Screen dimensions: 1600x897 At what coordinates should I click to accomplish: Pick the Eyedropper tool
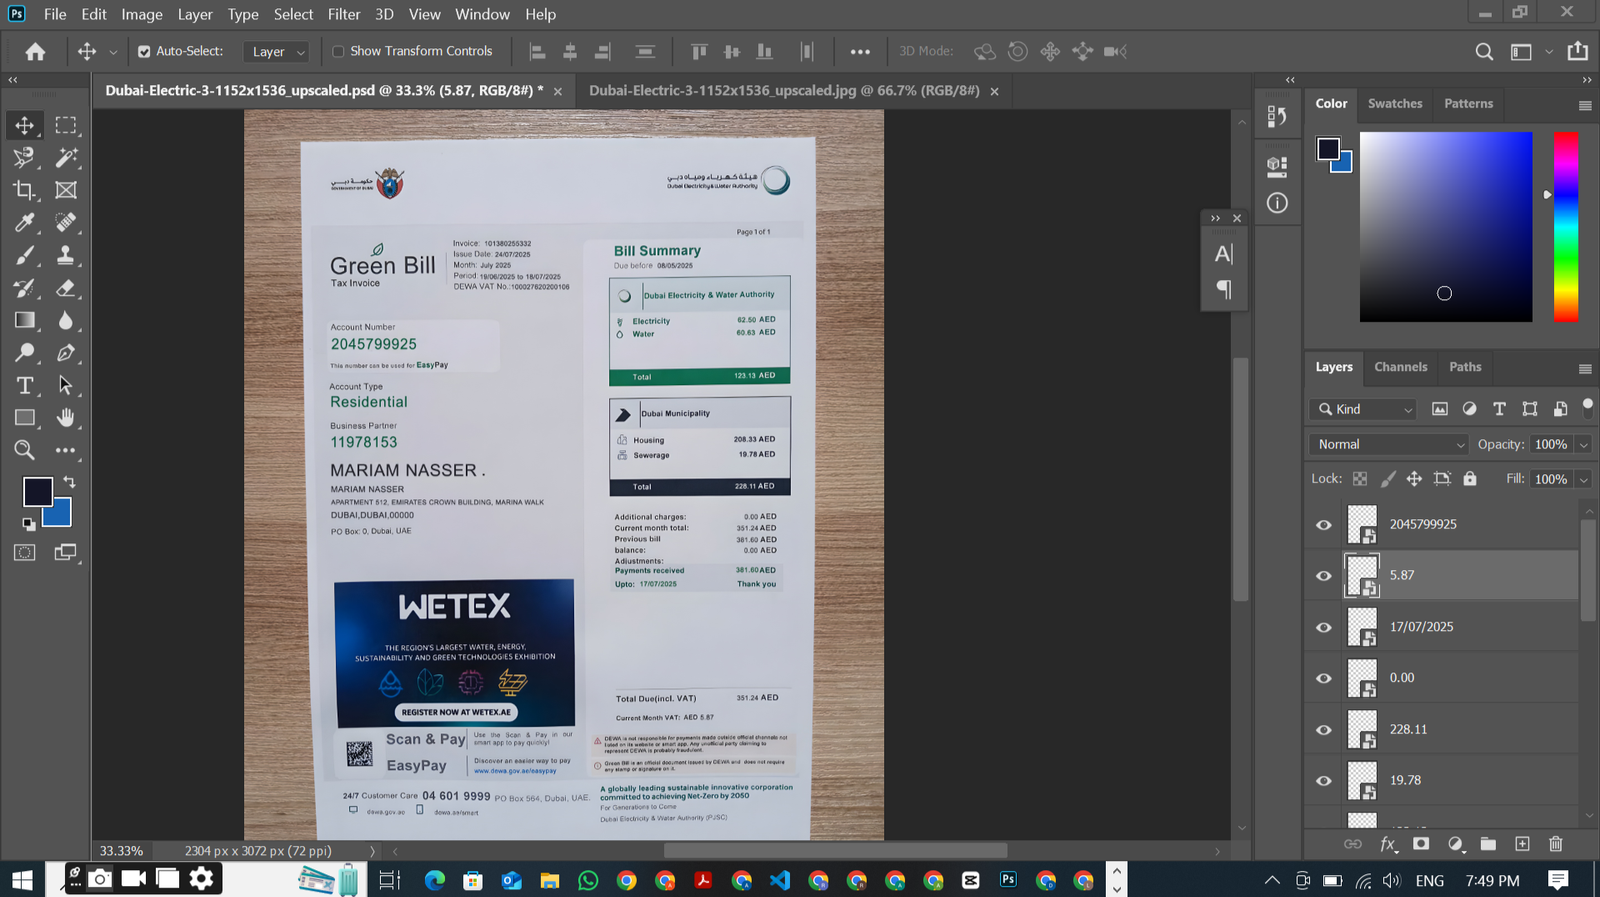pos(24,223)
